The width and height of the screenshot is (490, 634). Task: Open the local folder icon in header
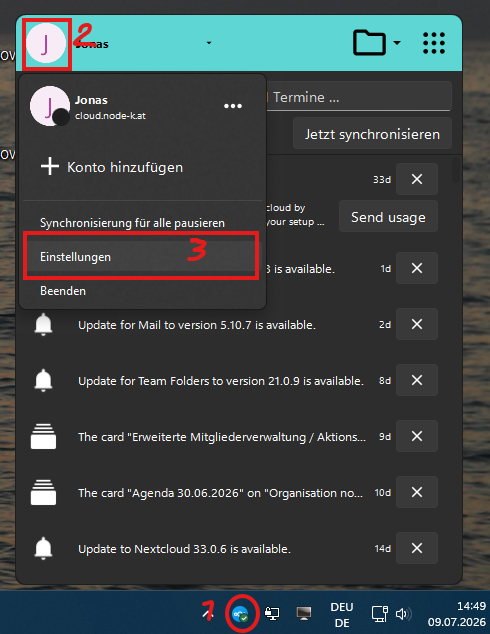coord(369,42)
